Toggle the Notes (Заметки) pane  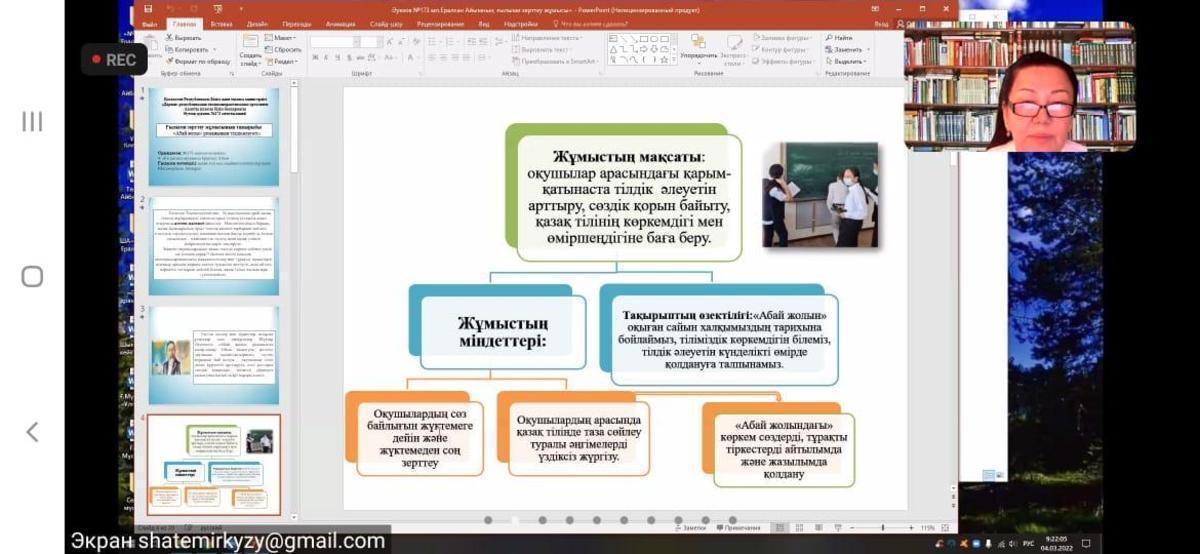click(691, 527)
